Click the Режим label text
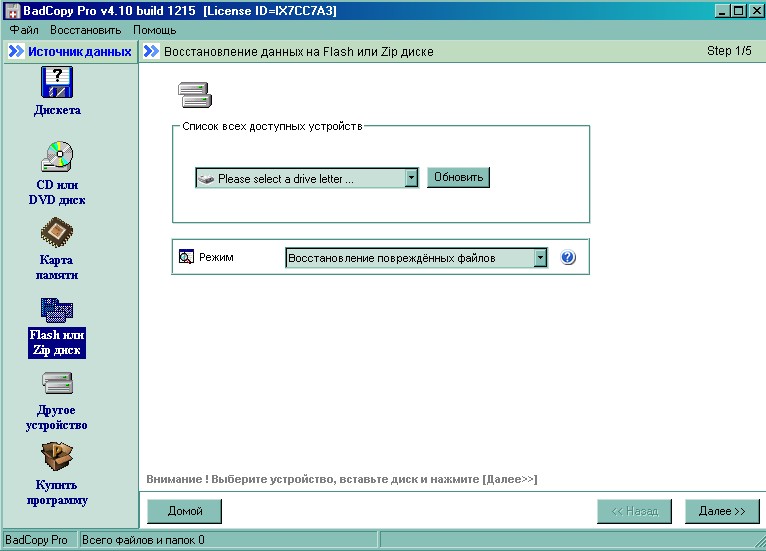 point(216,257)
